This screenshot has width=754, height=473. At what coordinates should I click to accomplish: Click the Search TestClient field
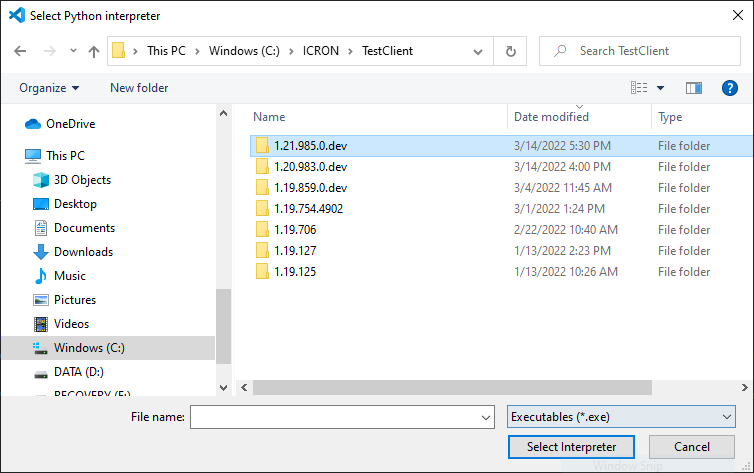pyautogui.click(x=640, y=51)
